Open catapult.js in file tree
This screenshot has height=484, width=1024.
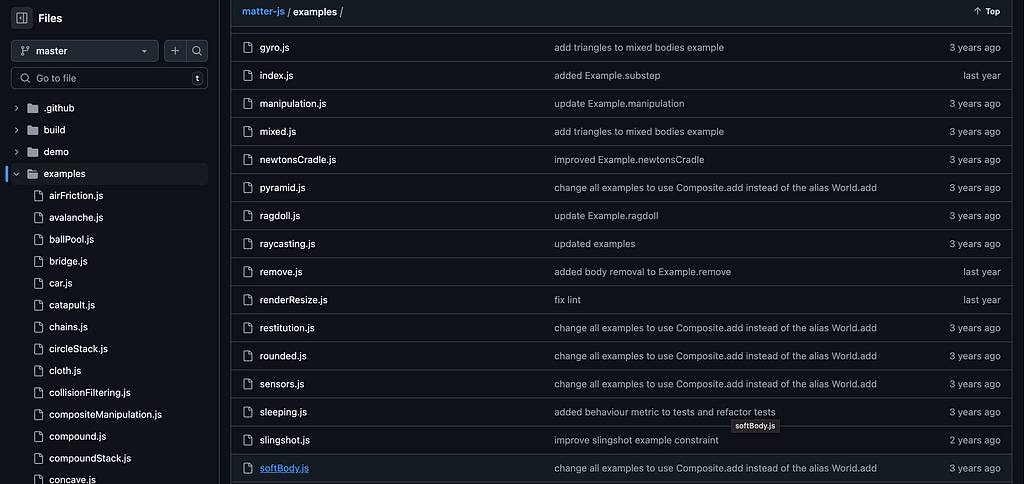(72, 305)
